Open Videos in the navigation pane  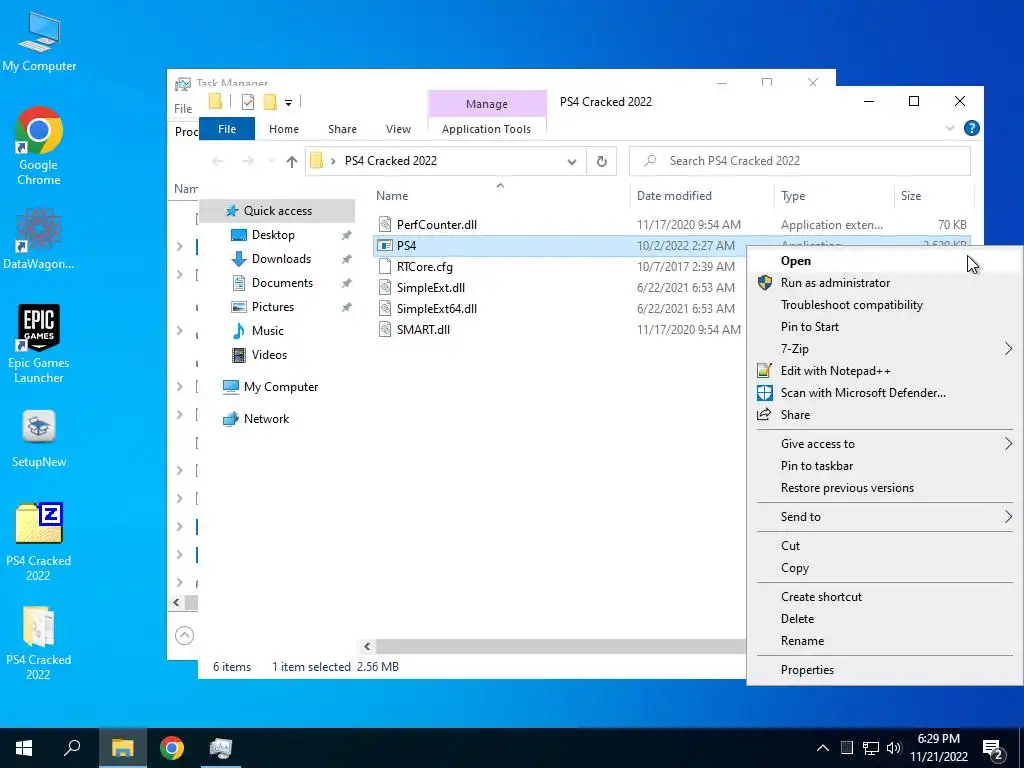point(269,355)
